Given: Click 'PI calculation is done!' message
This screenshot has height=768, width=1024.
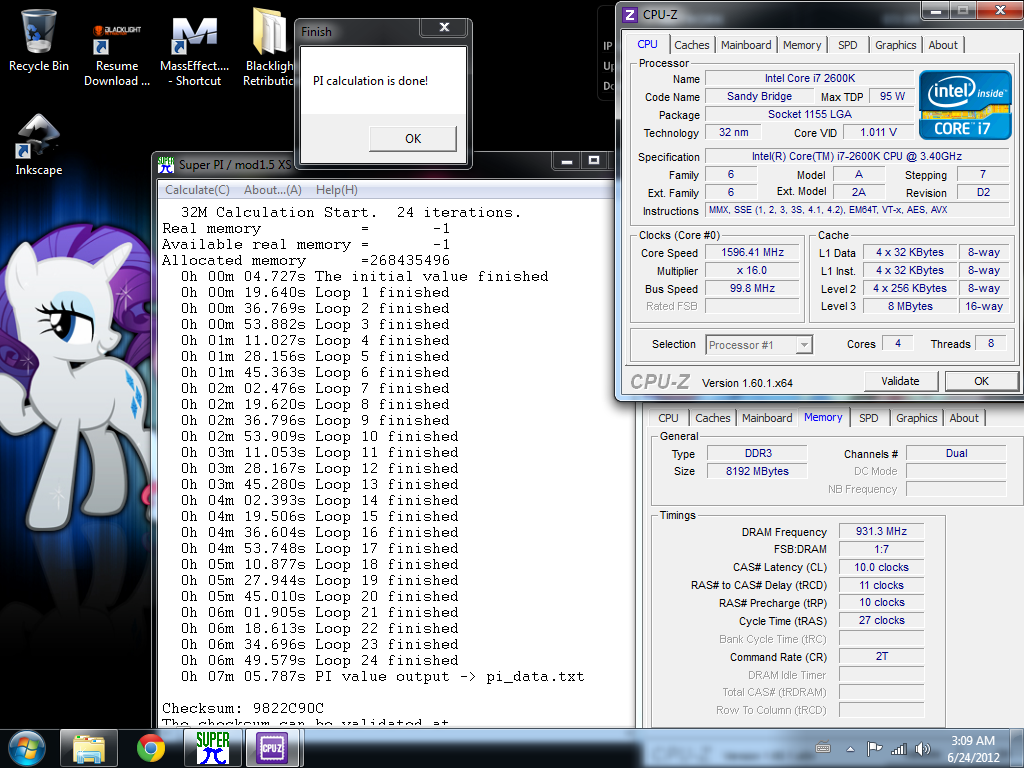Looking at the screenshot, I should (x=370, y=81).
